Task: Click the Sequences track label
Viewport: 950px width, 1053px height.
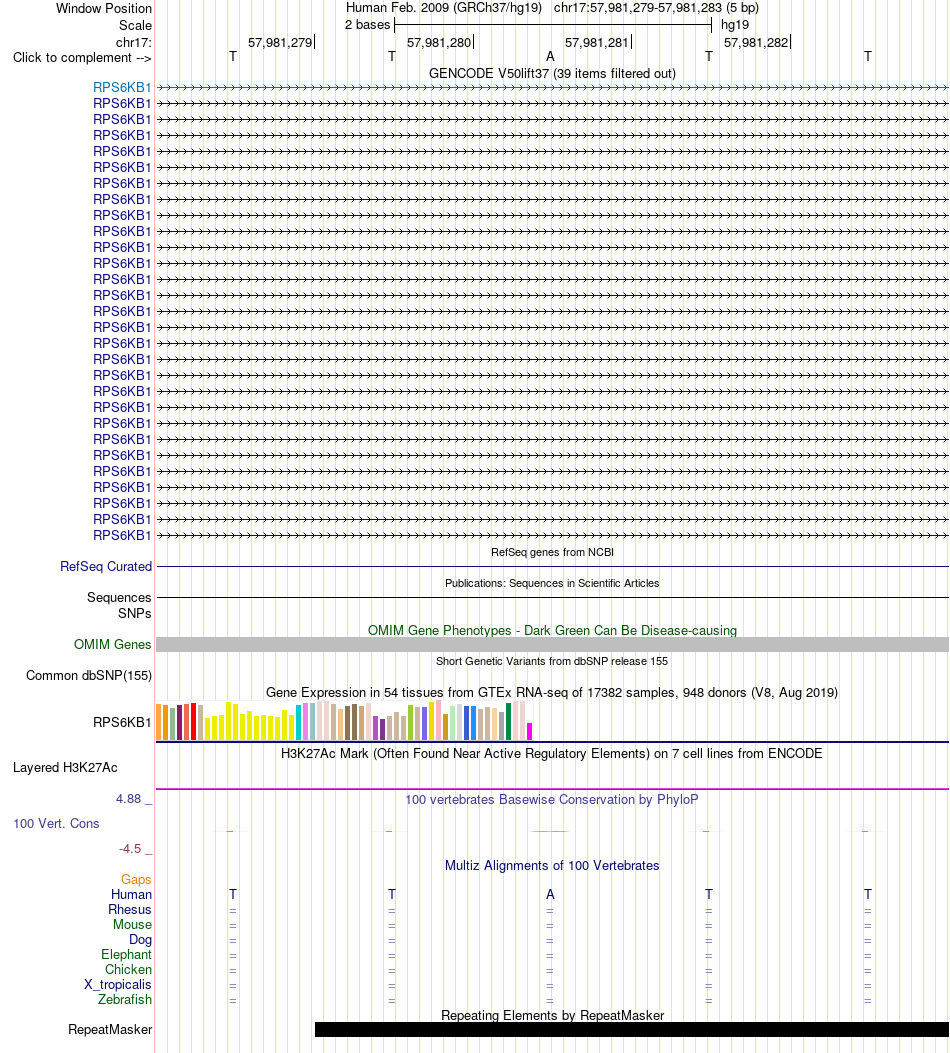Action: (x=119, y=598)
